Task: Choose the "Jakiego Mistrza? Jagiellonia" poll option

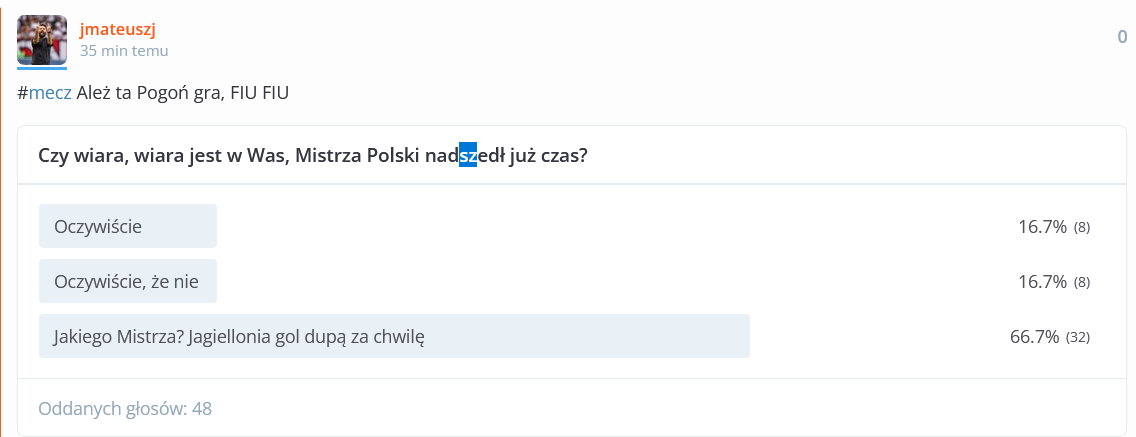Action: [x=240, y=337]
